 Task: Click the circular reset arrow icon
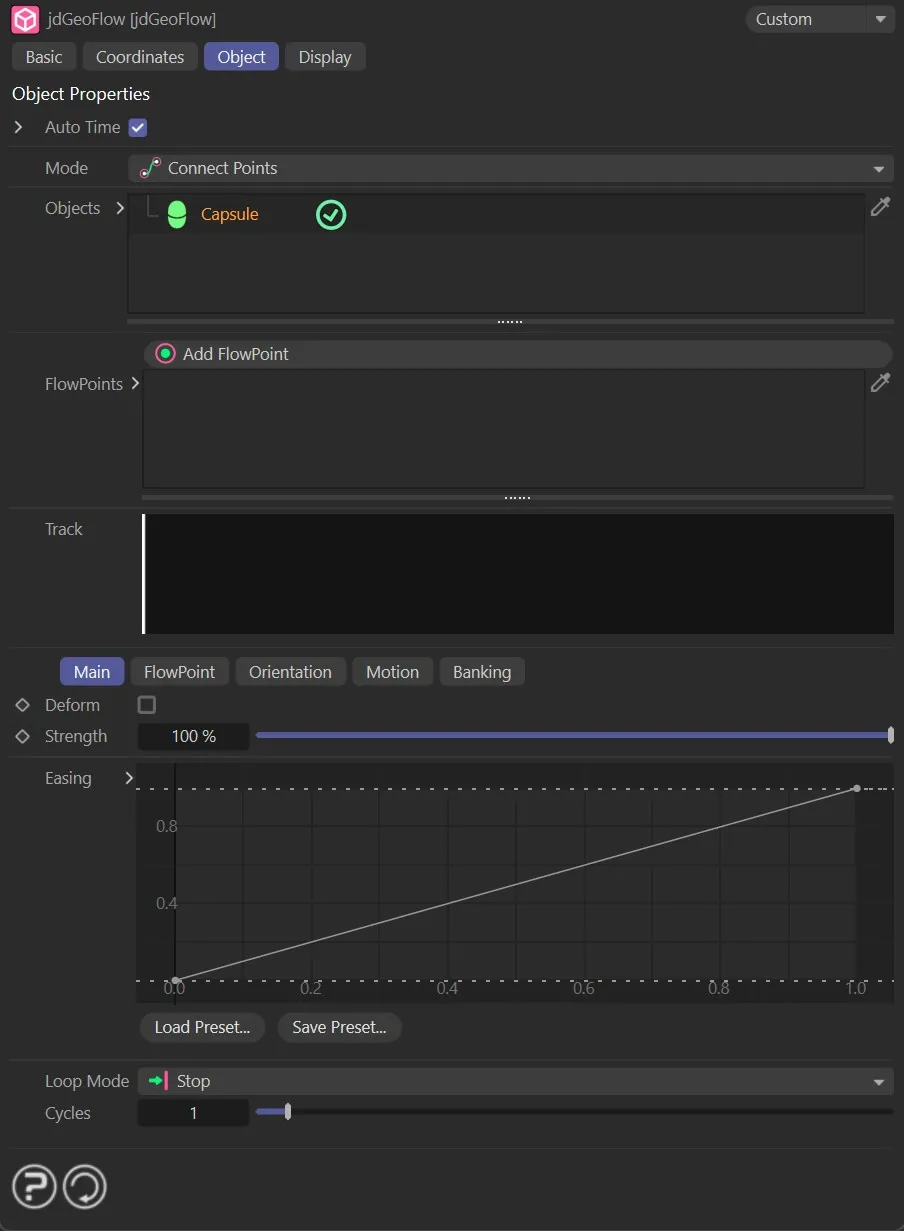pyautogui.click(x=85, y=1187)
